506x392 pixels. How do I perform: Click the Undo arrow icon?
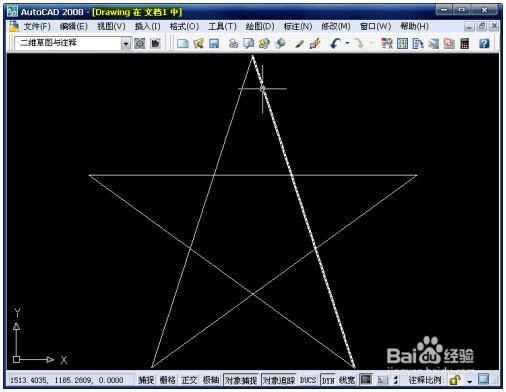(x=335, y=43)
